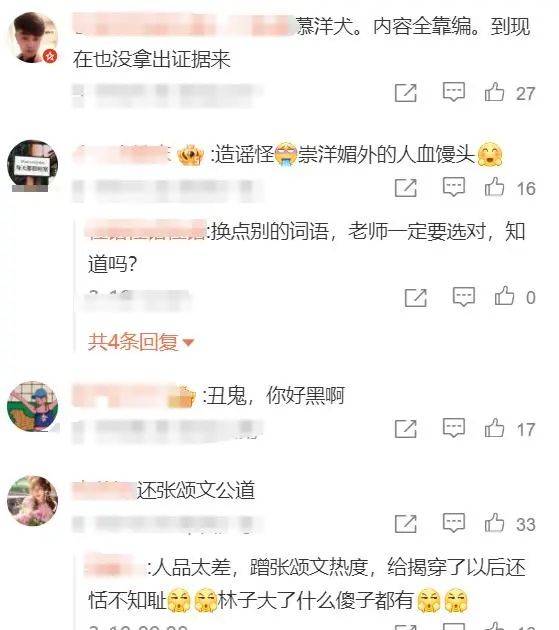This screenshot has width=559, height=630.
Task: Share the comment about 慕洋犬
Action: [405, 93]
